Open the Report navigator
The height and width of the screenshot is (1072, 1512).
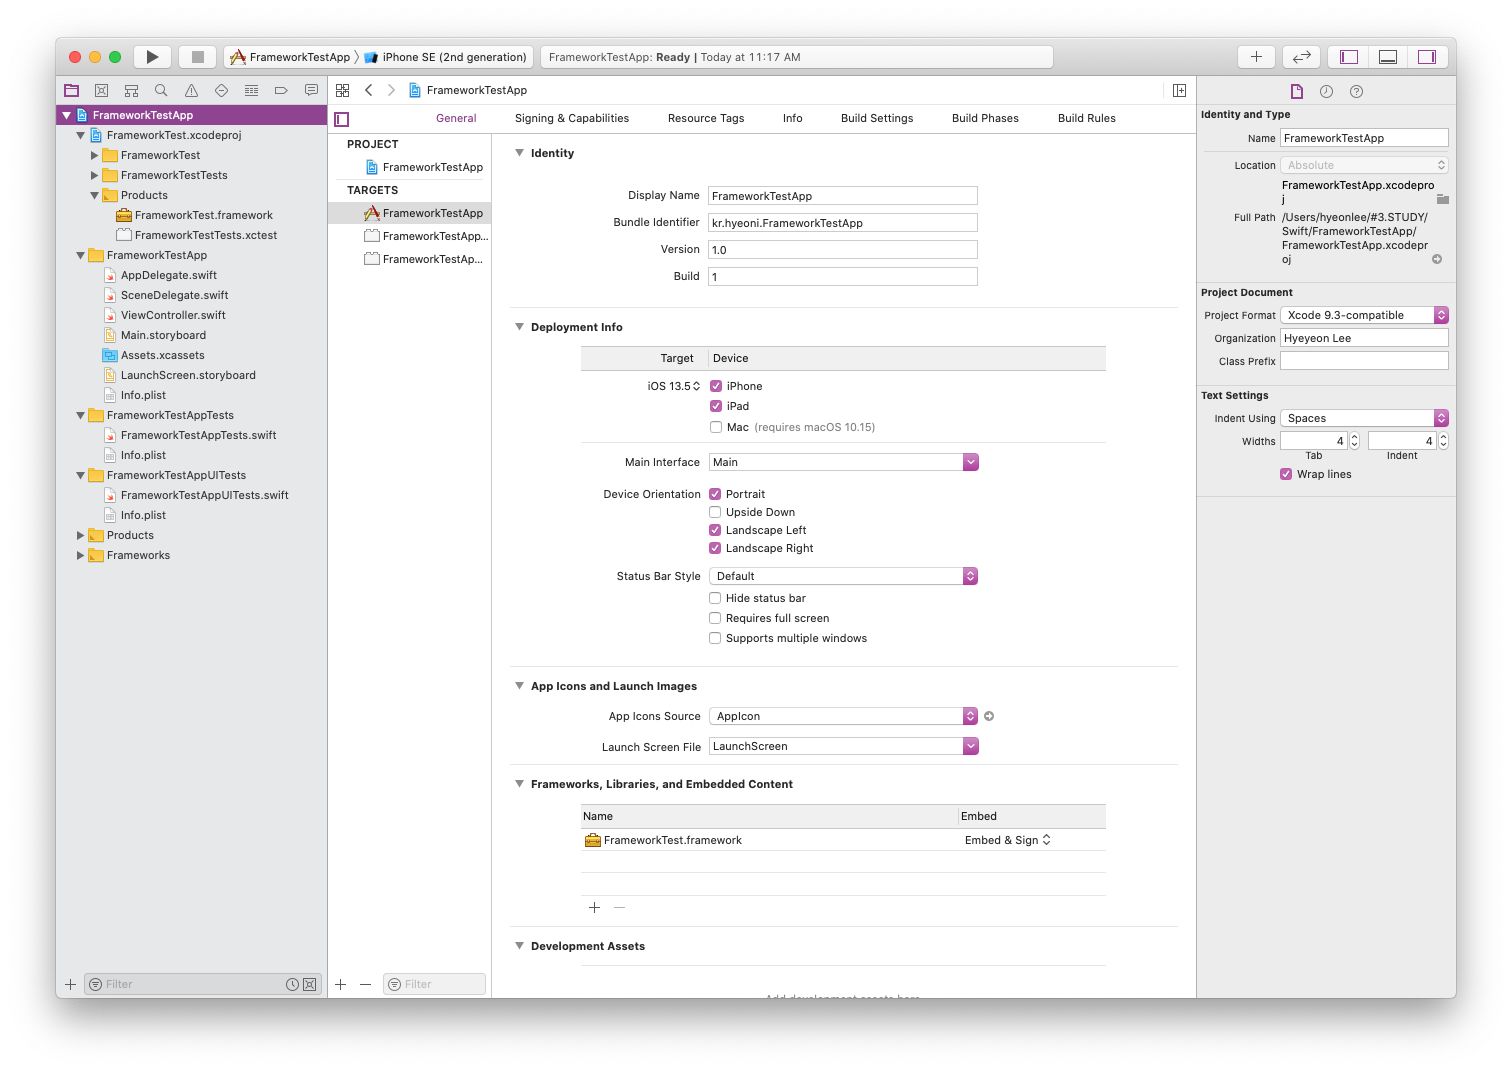(311, 90)
